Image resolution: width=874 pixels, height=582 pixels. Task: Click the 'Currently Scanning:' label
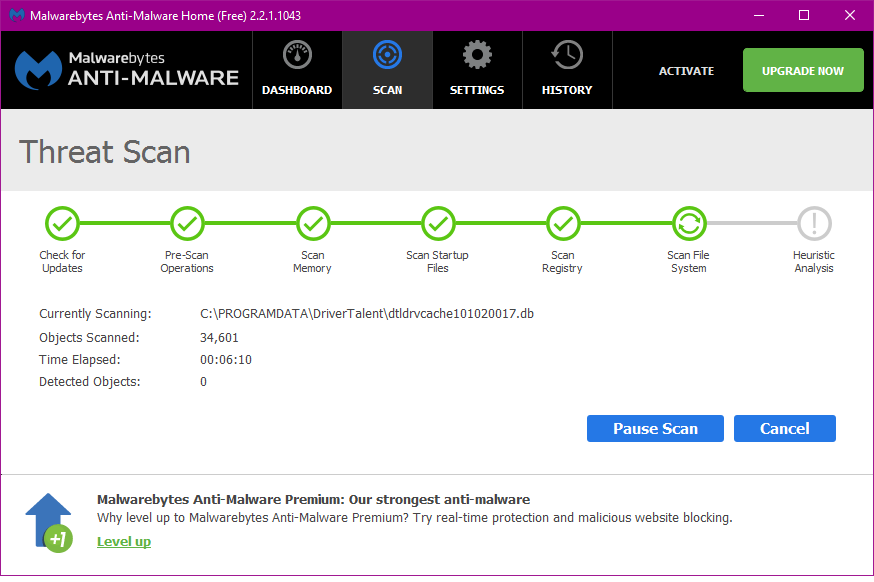click(x=95, y=313)
